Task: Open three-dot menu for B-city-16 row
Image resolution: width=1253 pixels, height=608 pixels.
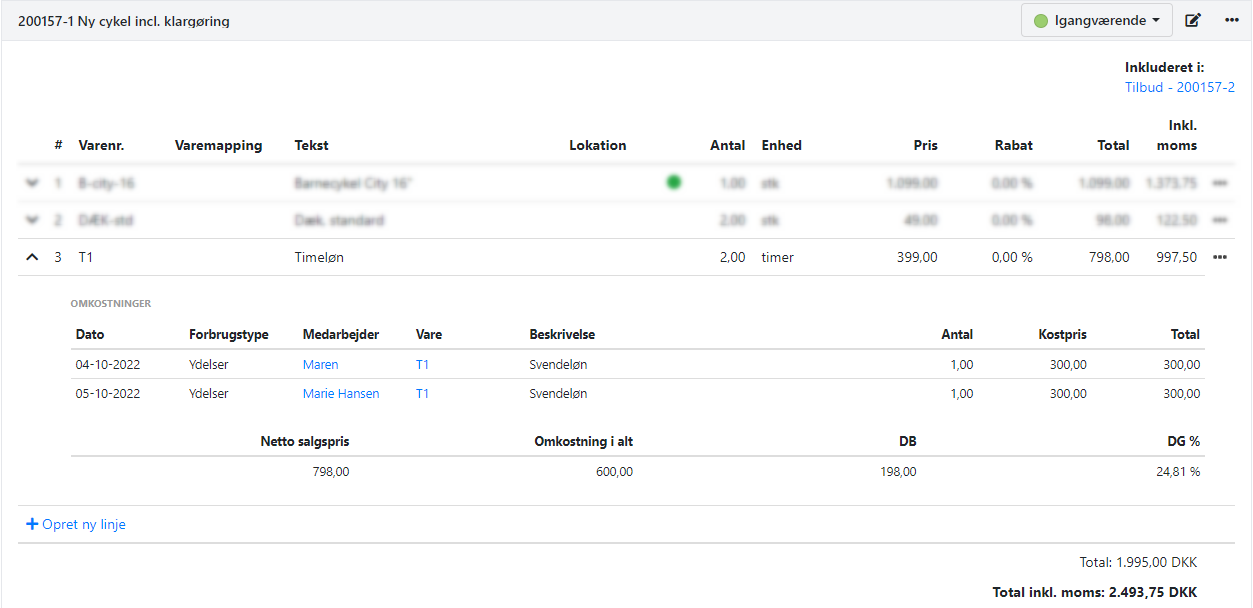Action: pyautogui.click(x=1219, y=183)
